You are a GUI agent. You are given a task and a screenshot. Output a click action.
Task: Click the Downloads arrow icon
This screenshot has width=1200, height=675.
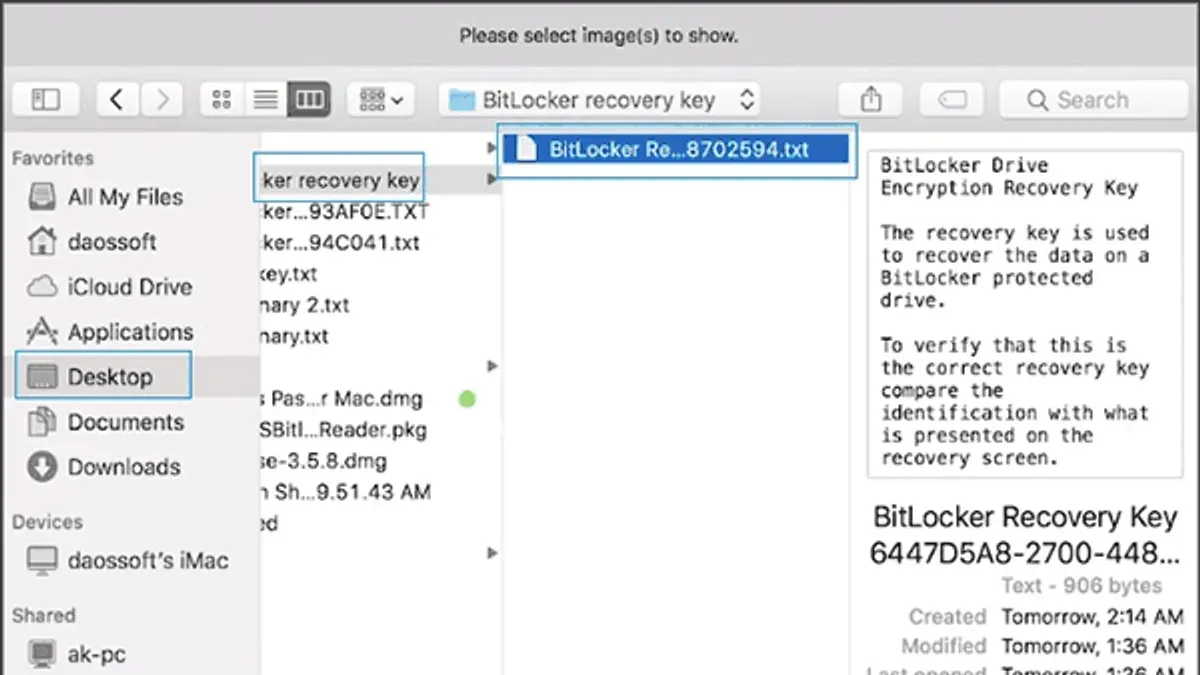[x=42, y=467]
